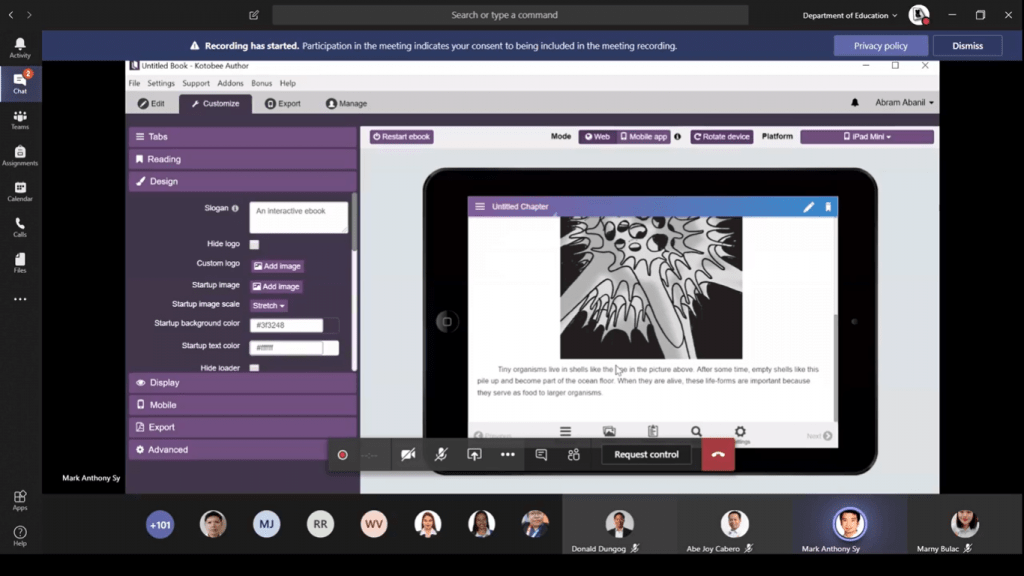The image size is (1024, 576).
Task: Click the search or command box
Action: [510, 14]
